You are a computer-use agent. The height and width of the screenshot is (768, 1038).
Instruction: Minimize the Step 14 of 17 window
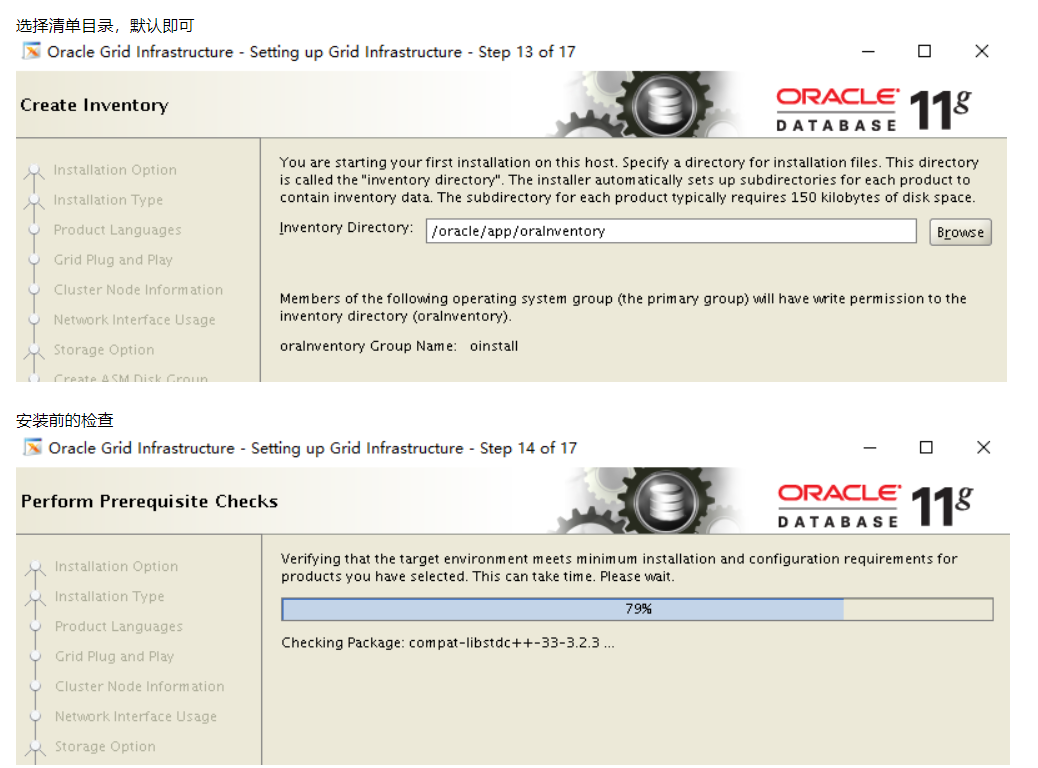870,448
